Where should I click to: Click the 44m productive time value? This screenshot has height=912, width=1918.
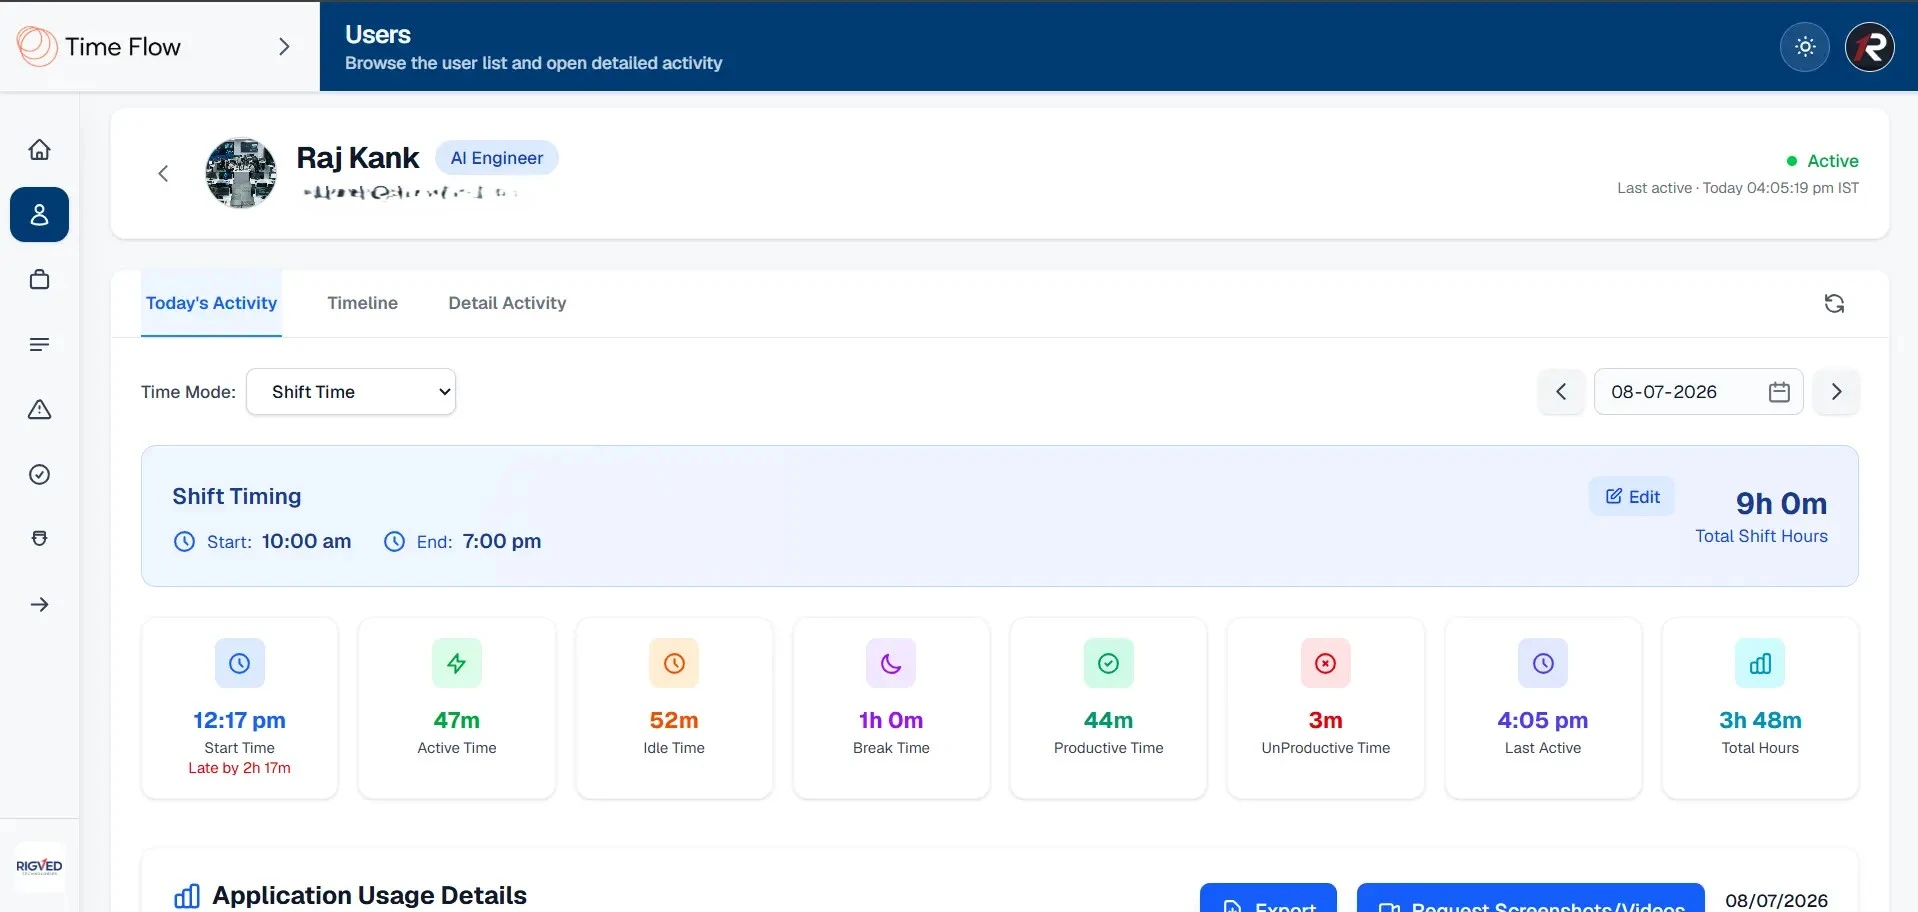(1109, 720)
